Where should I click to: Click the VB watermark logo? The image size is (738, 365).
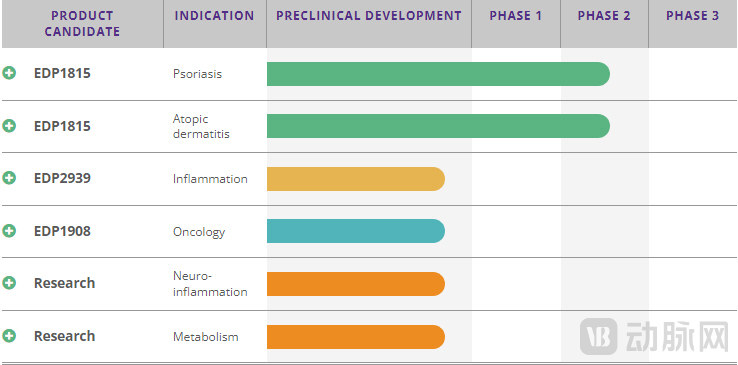pos(598,336)
